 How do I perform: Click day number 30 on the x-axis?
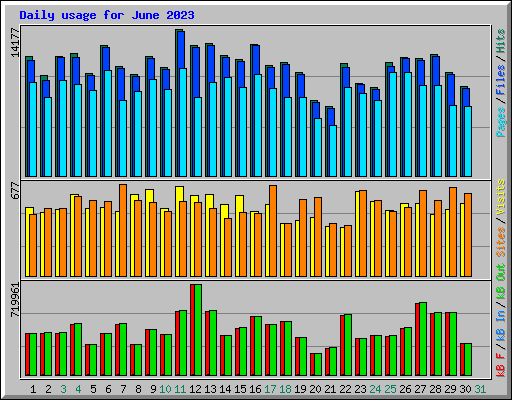[465, 389]
